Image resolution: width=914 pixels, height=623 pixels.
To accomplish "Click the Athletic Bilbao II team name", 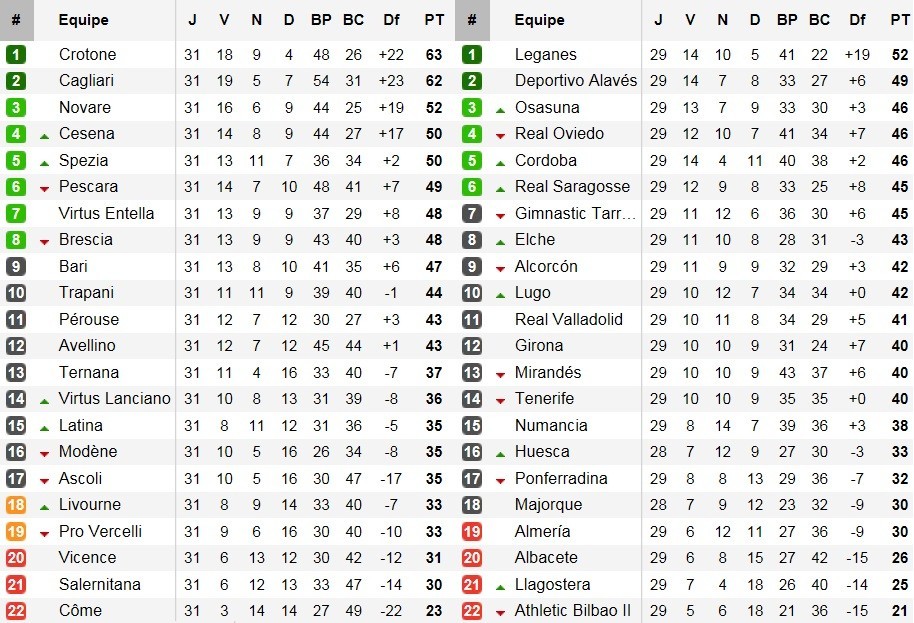I will pos(573,611).
